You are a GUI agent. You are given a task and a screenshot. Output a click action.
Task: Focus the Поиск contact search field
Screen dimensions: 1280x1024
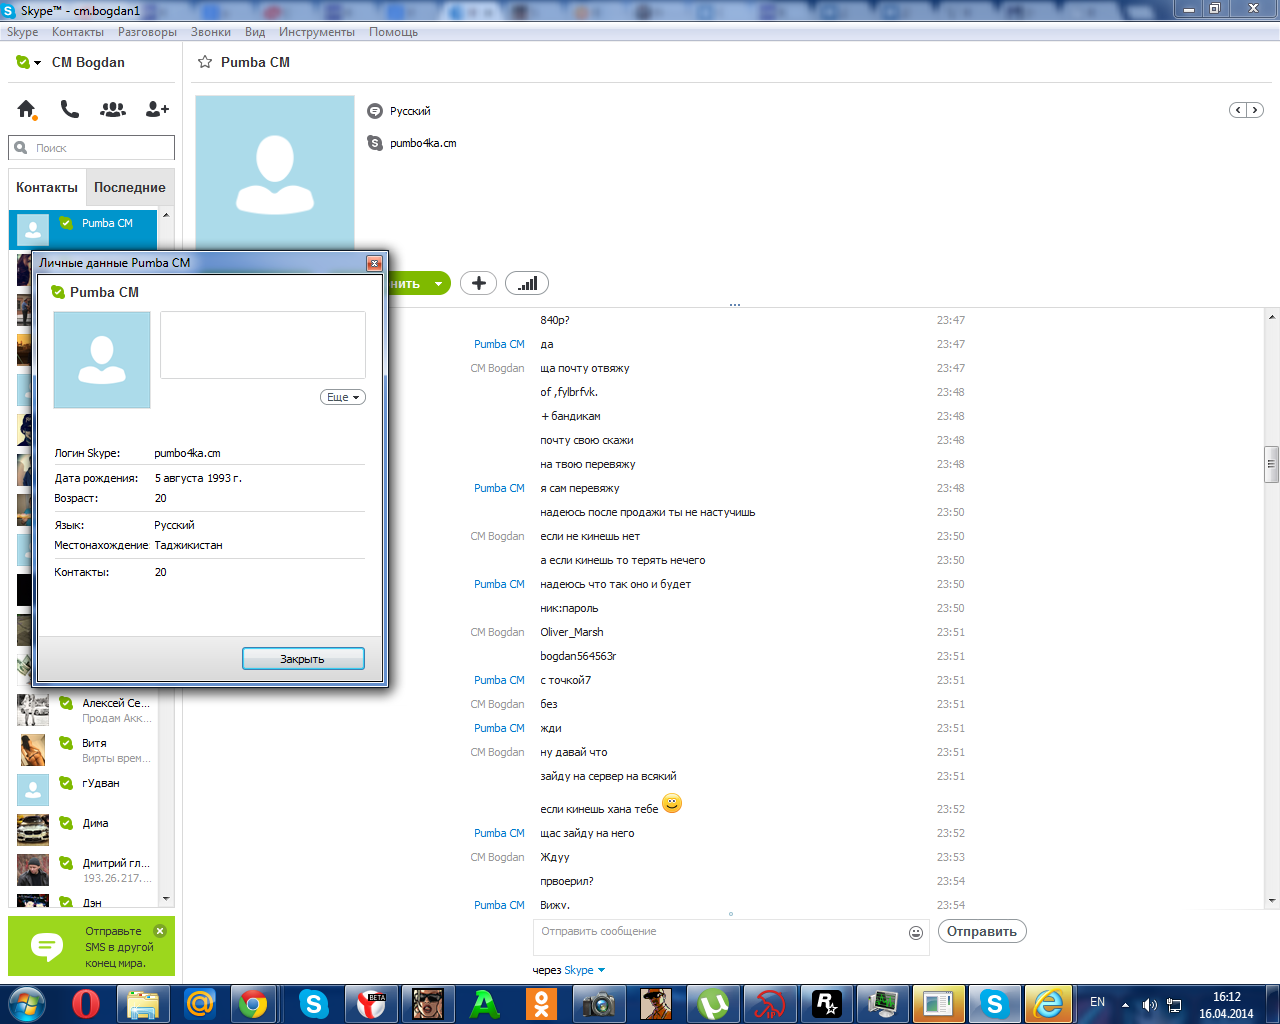(x=92, y=148)
